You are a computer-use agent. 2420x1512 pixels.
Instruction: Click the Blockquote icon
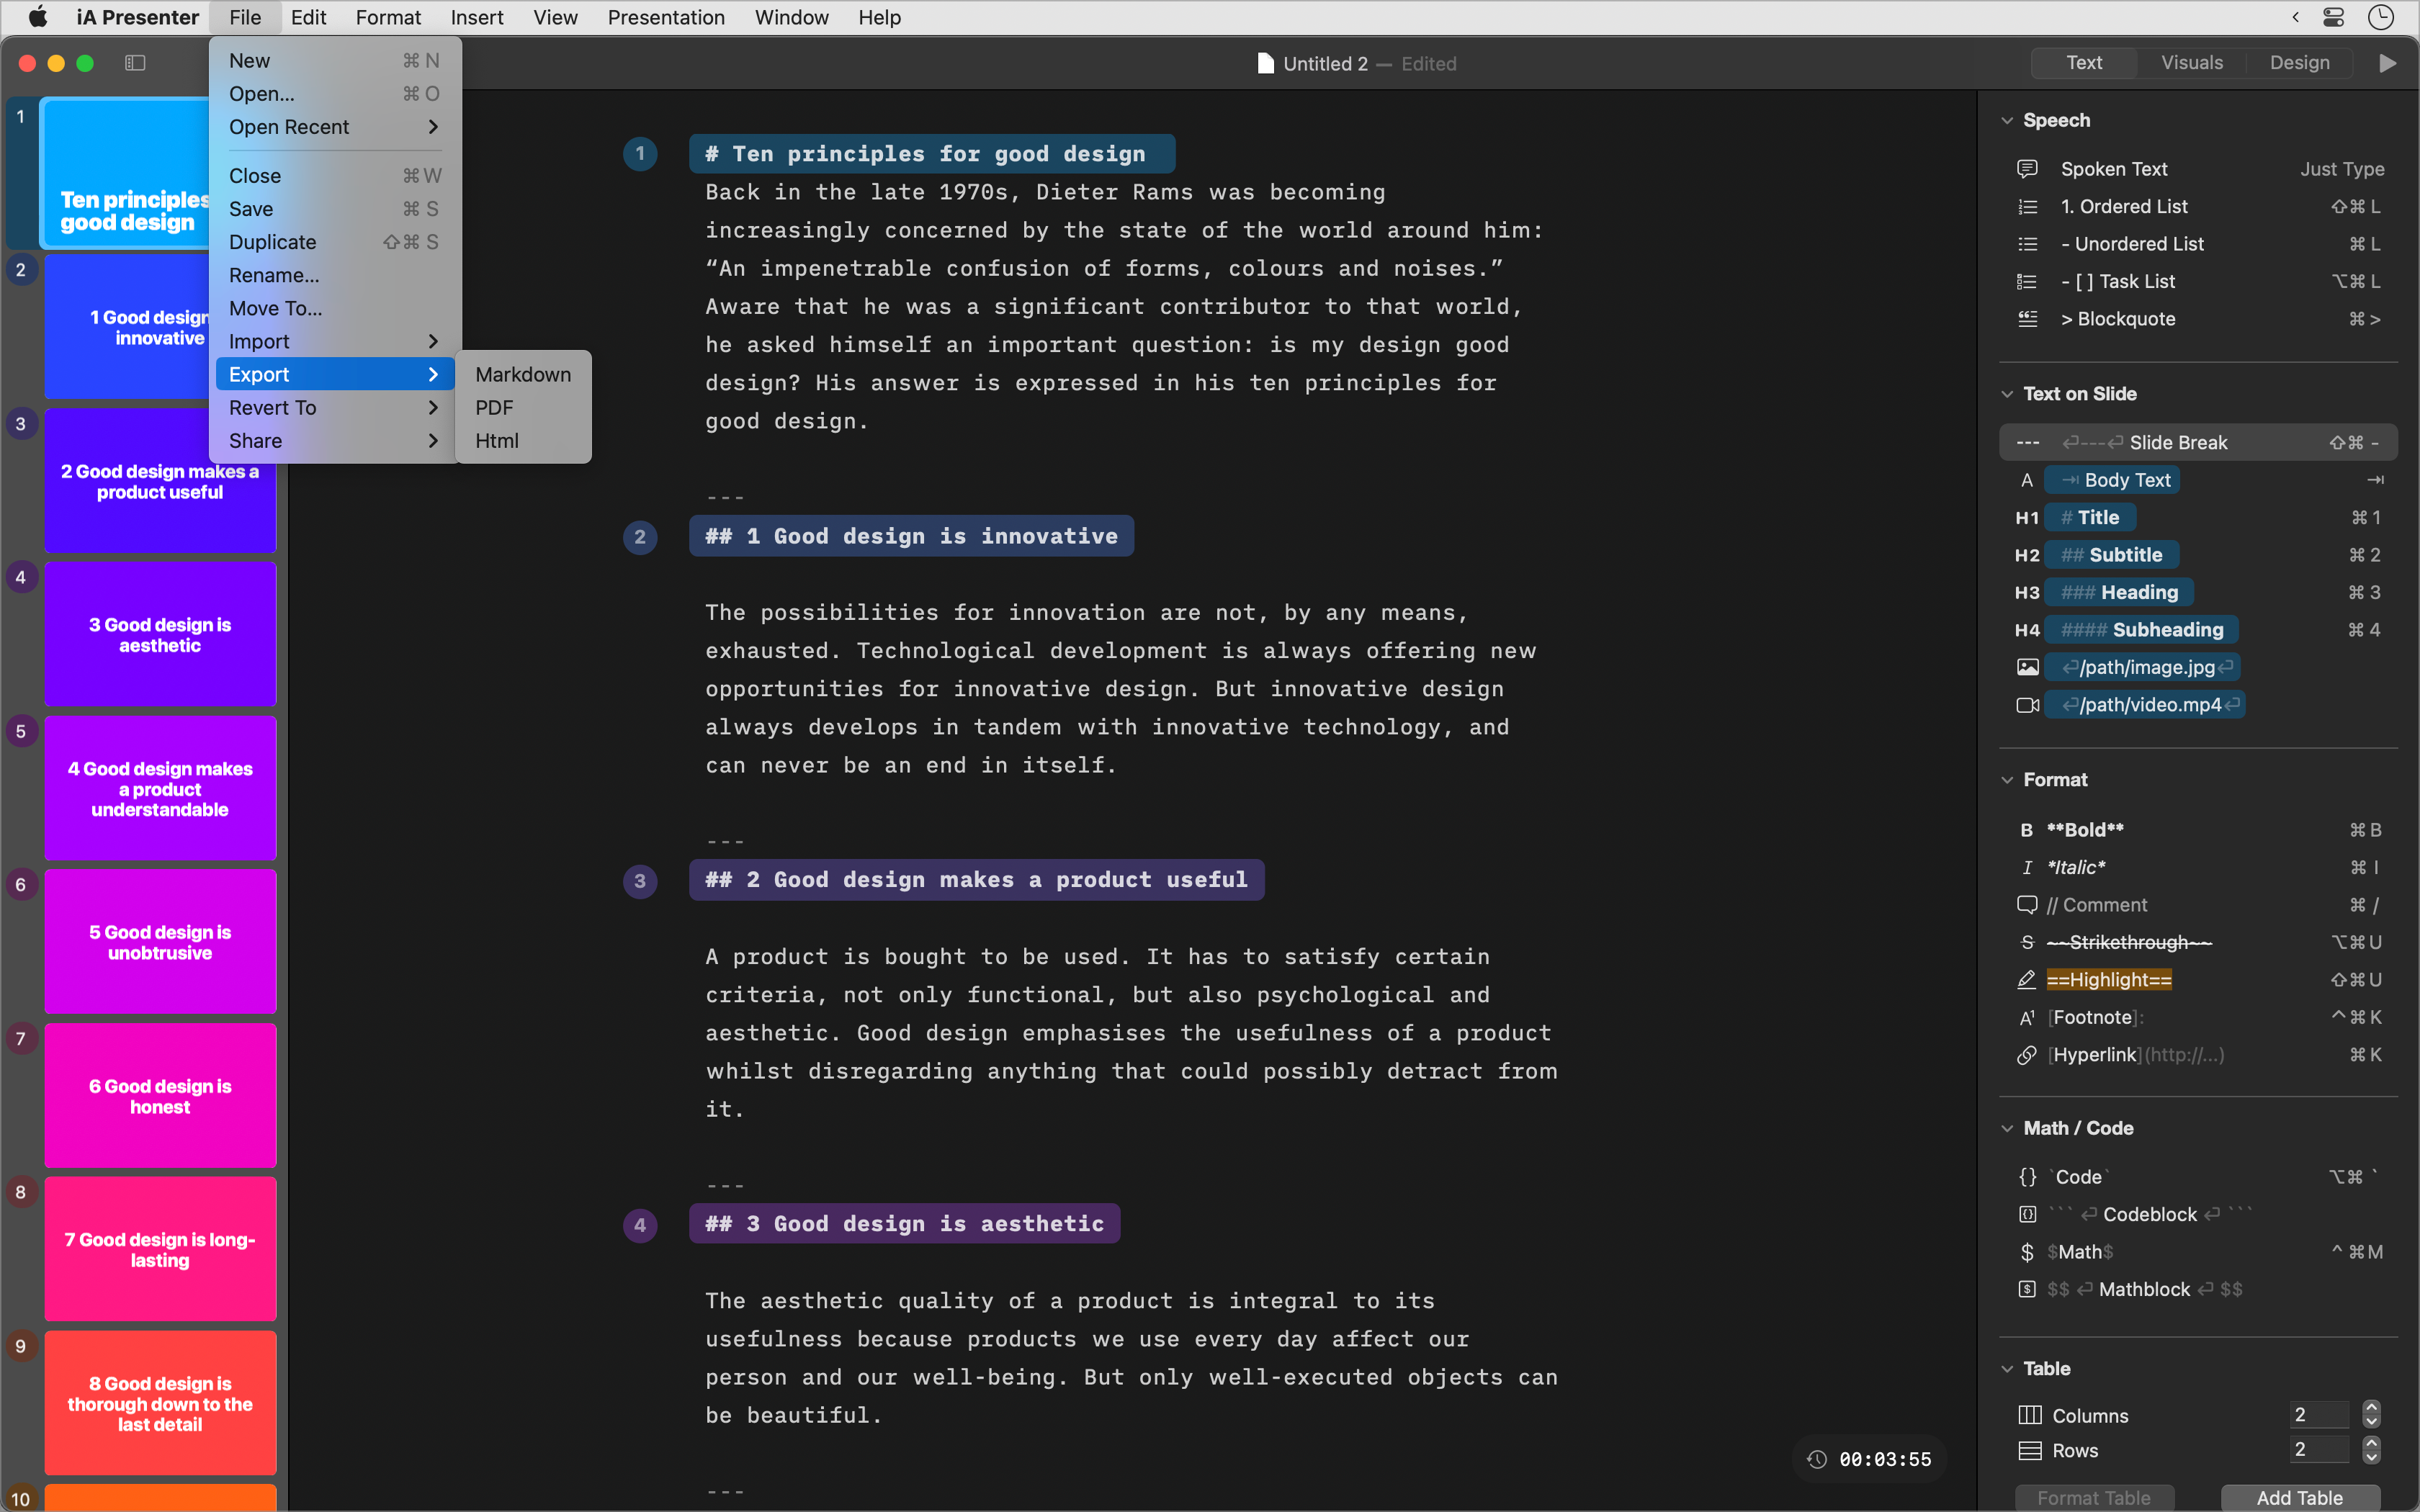coord(2027,319)
